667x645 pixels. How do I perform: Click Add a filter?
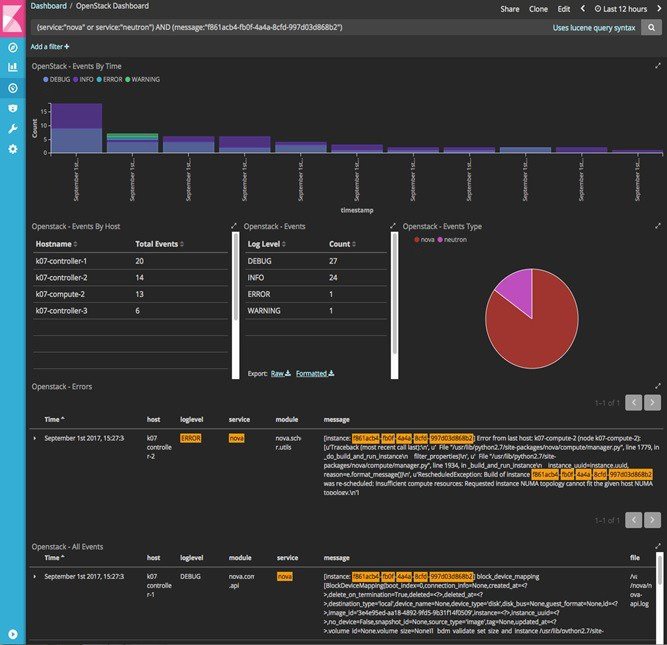[x=50, y=46]
